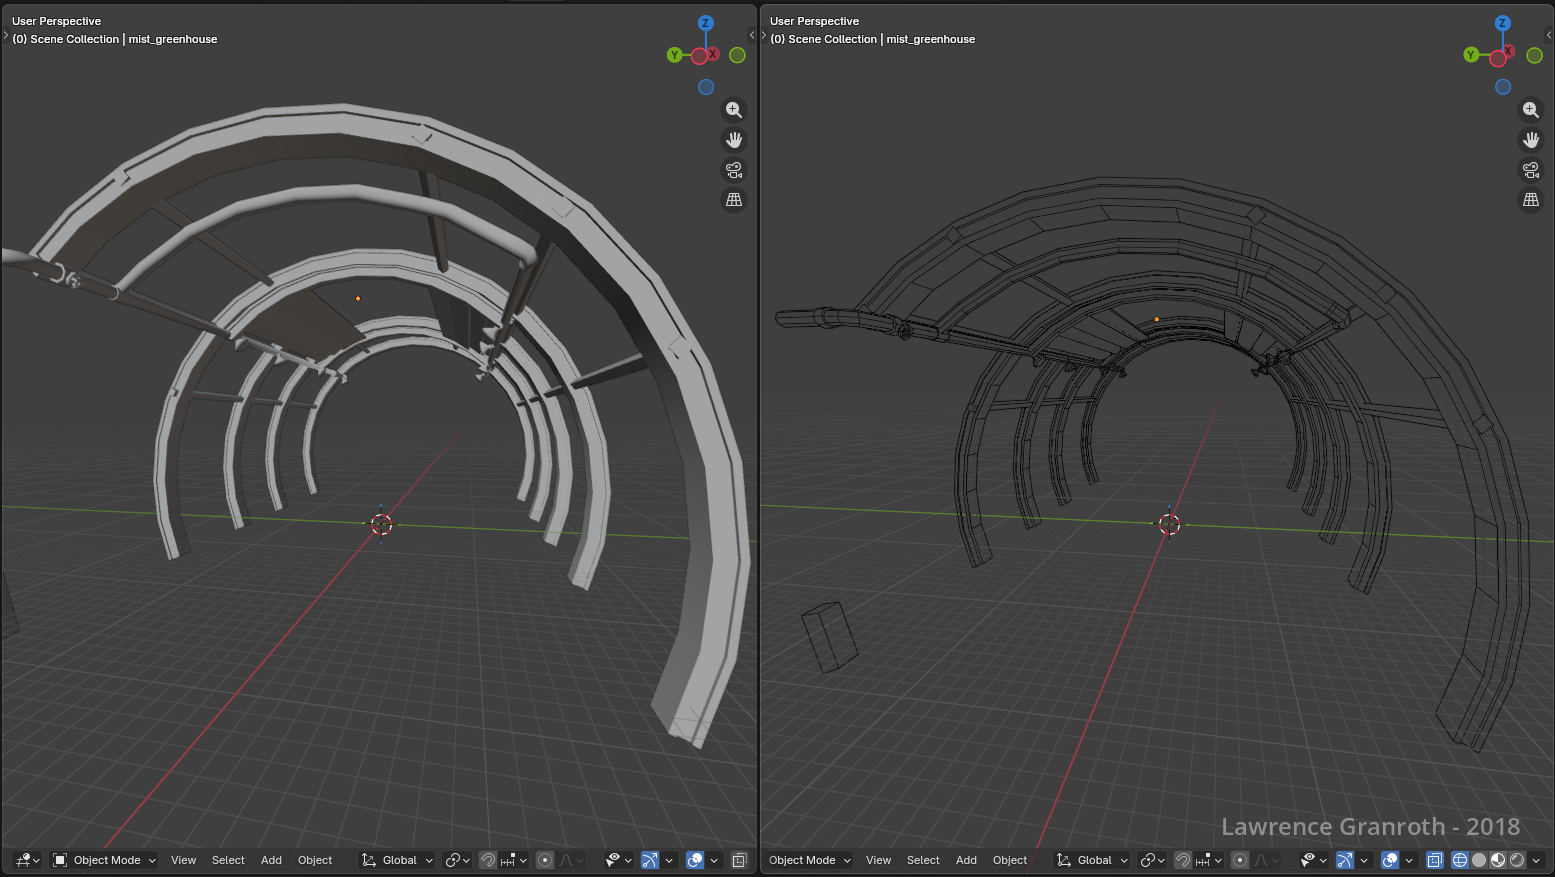The width and height of the screenshot is (1555, 877).
Task: Toggle proportional editing in right viewport header
Action: click(x=1240, y=860)
